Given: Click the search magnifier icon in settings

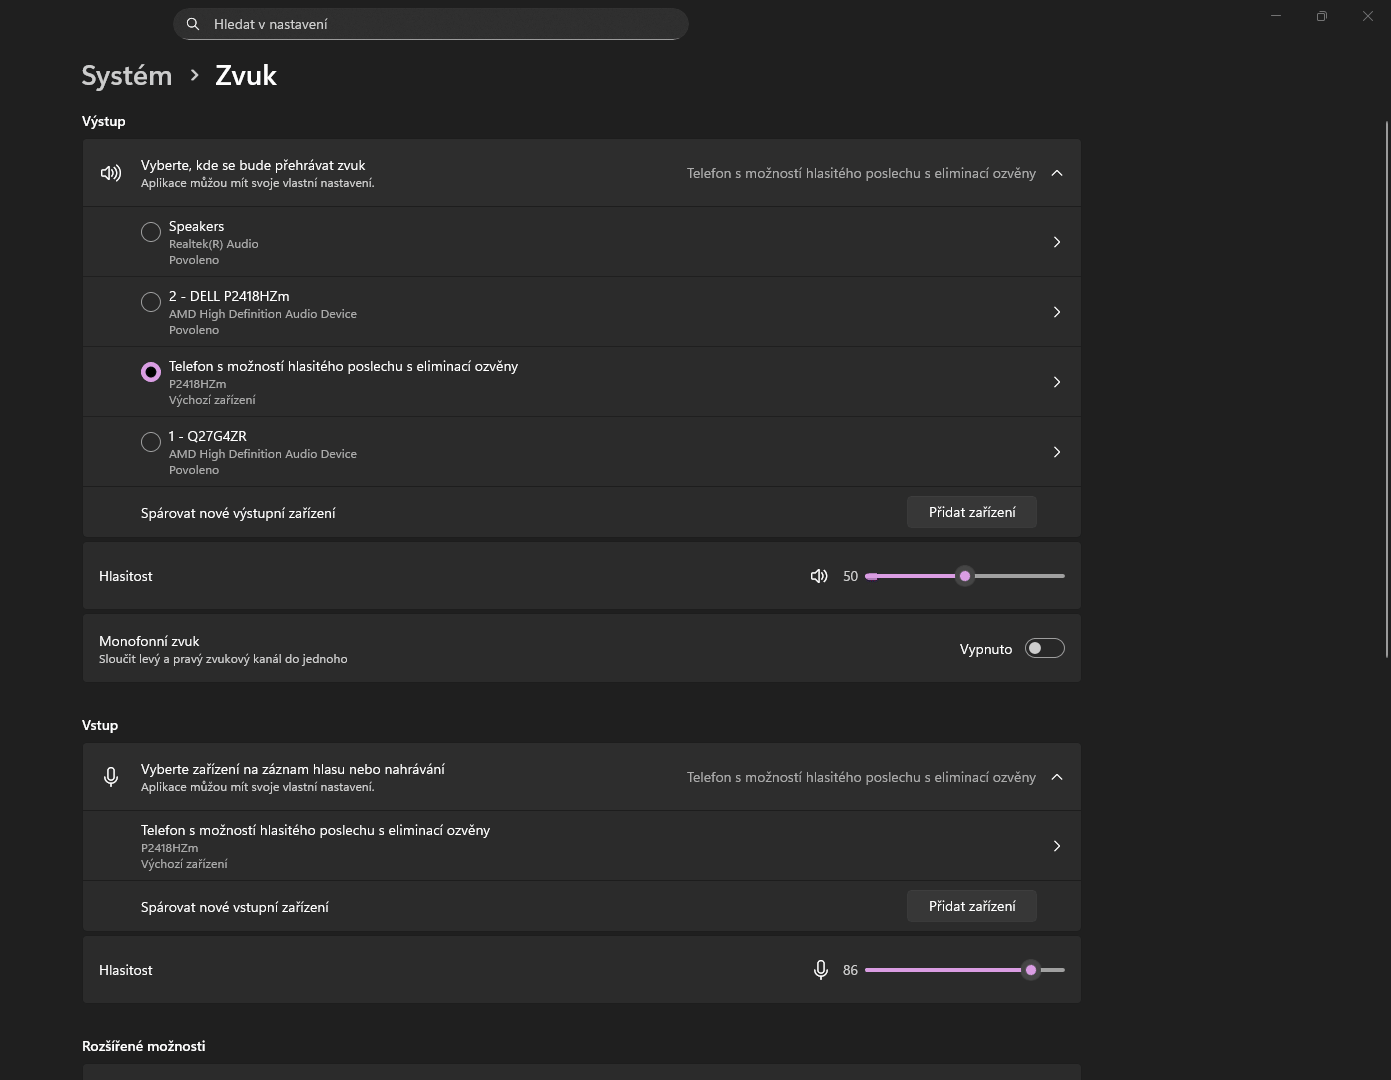Looking at the screenshot, I should (193, 24).
